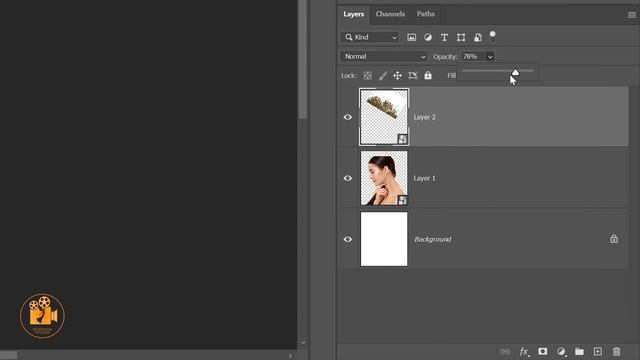Click the search magnifier in Kind filter
Image resolution: width=640 pixels, height=360 pixels.
[x=349, y=37]
